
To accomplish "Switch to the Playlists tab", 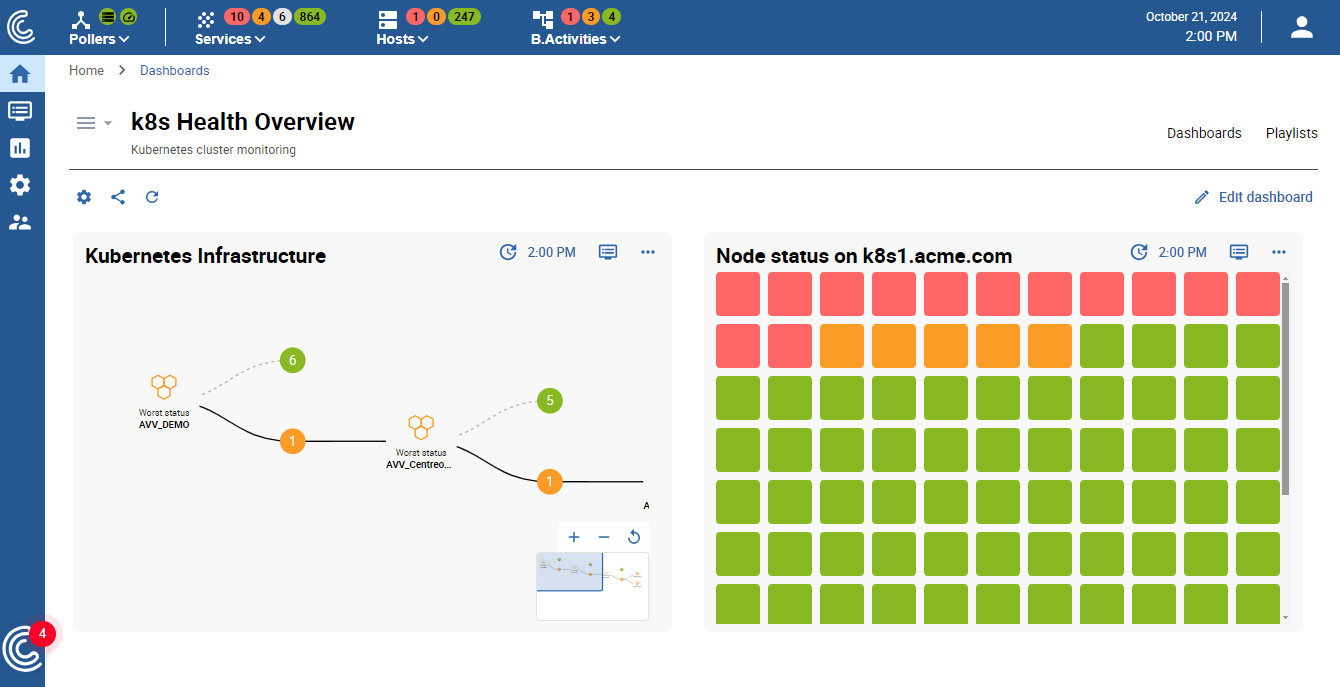I will pos(1291,132).
